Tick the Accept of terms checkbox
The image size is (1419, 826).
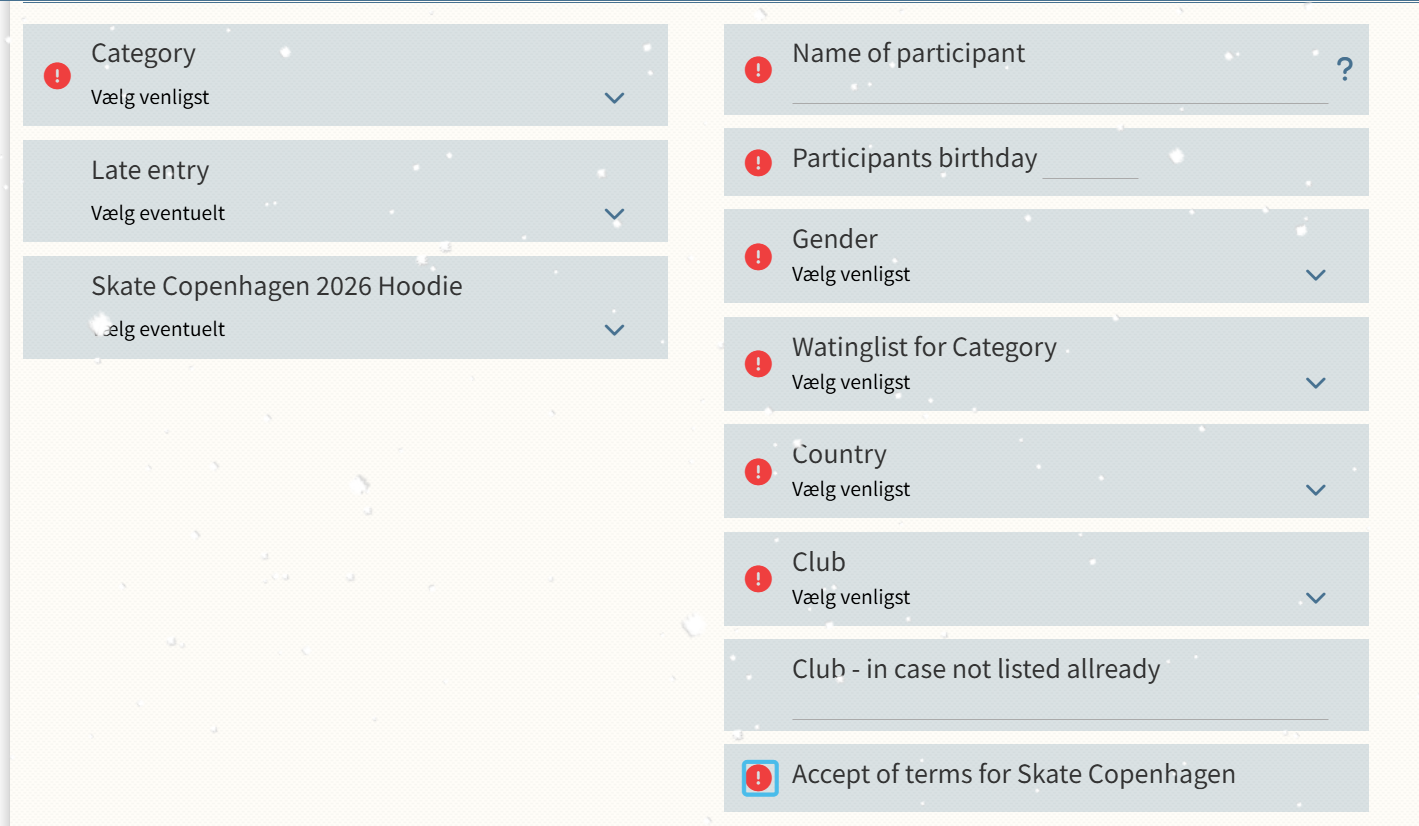coord(760,778)
